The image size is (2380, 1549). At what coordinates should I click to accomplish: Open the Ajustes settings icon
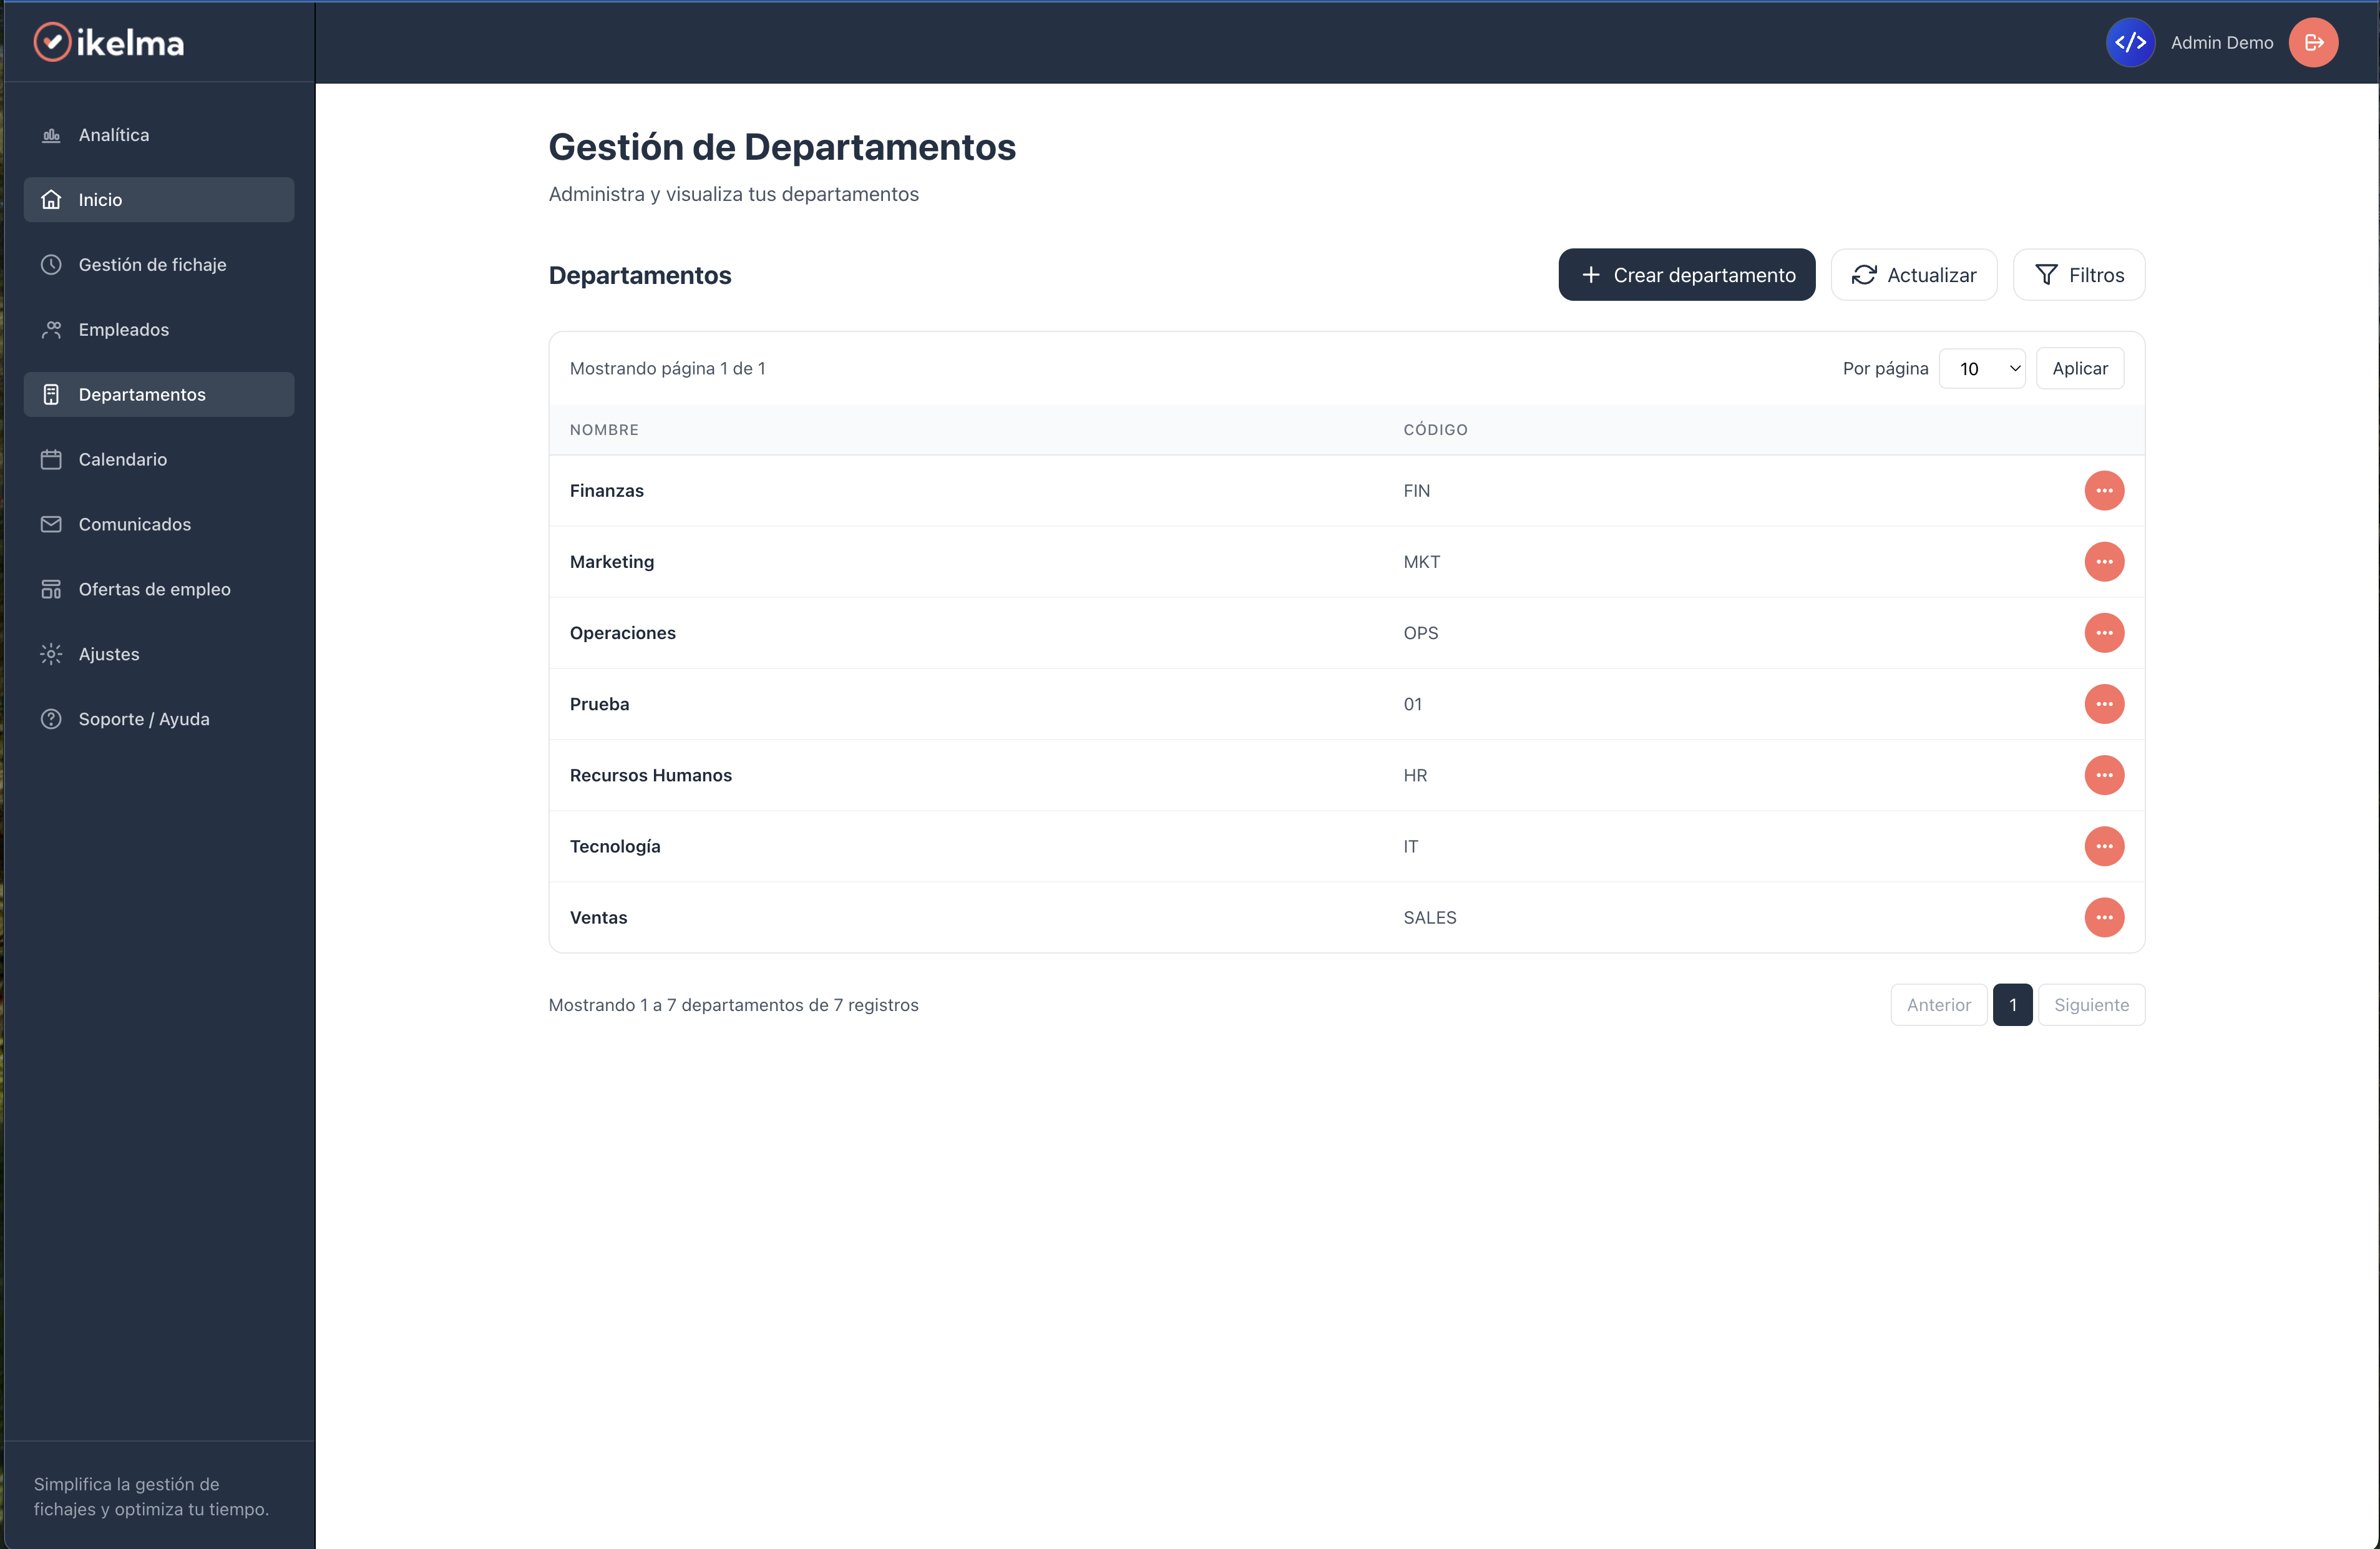click(x=52, y=653)
